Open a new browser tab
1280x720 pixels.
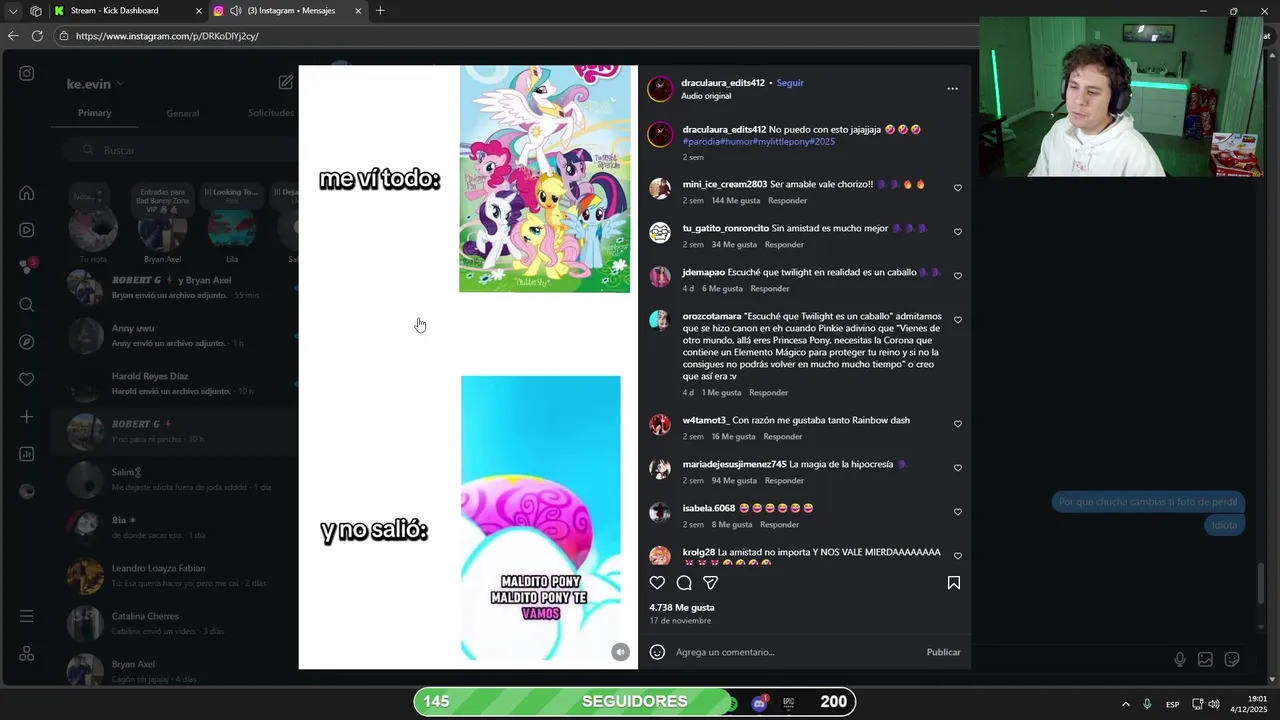pos(380,11)
